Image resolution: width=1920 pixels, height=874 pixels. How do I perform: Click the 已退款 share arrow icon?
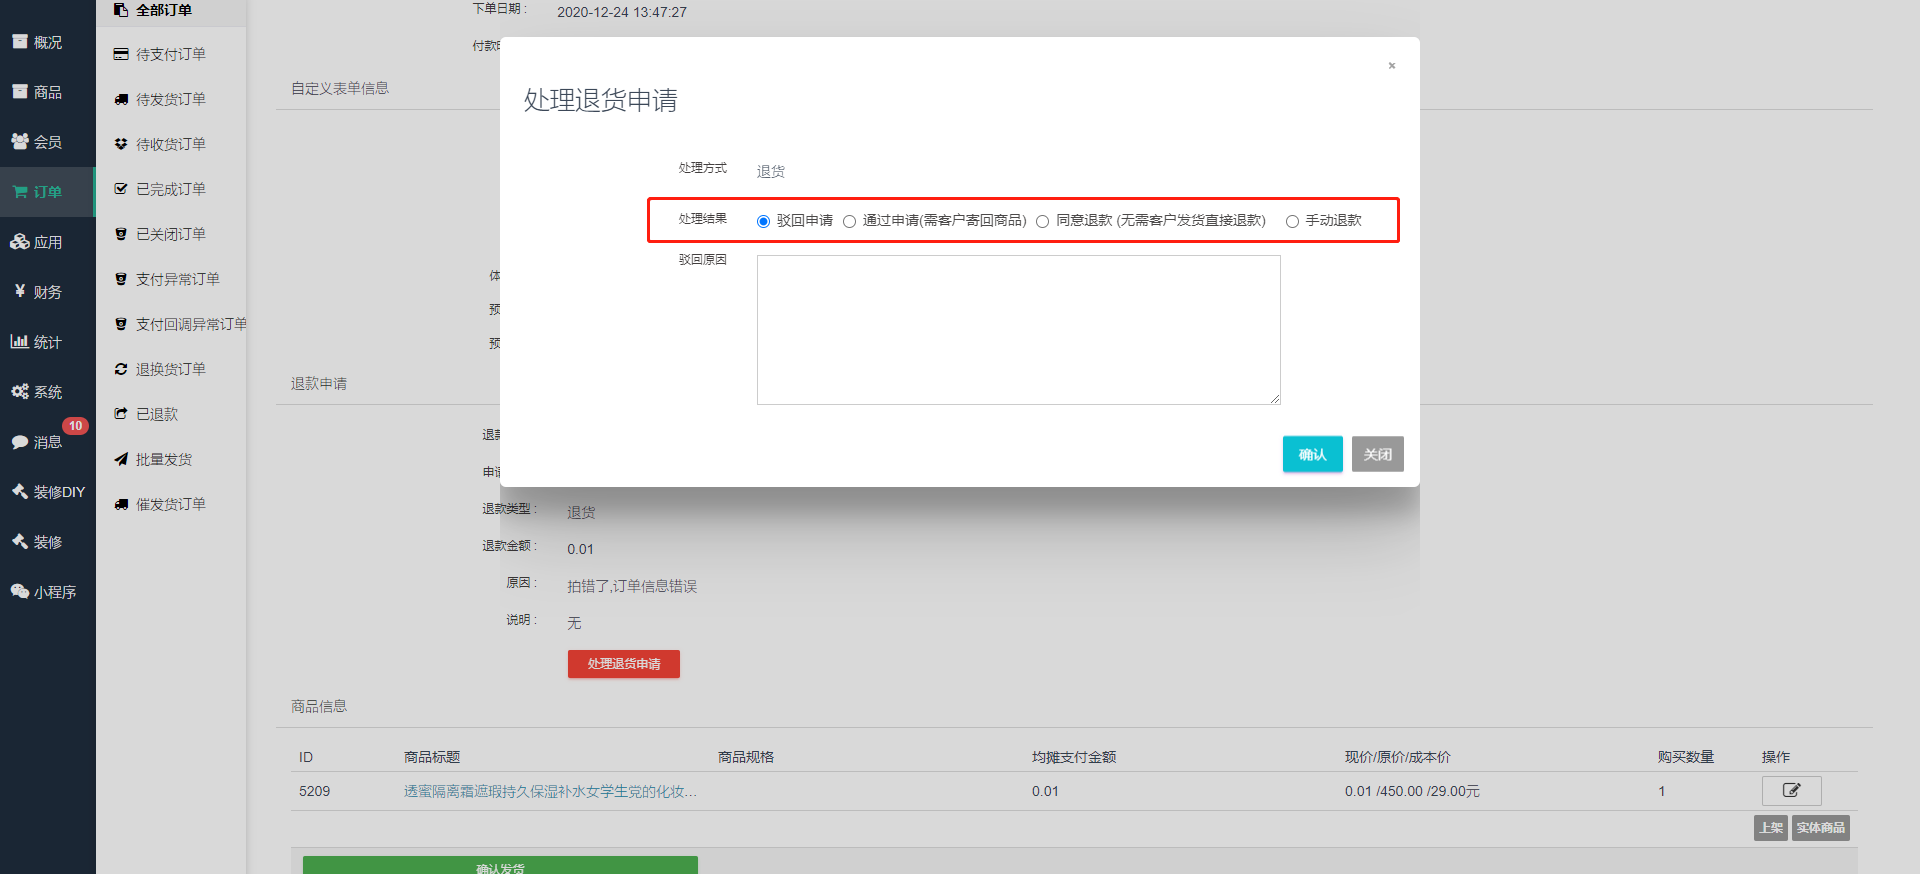[121, 414]
